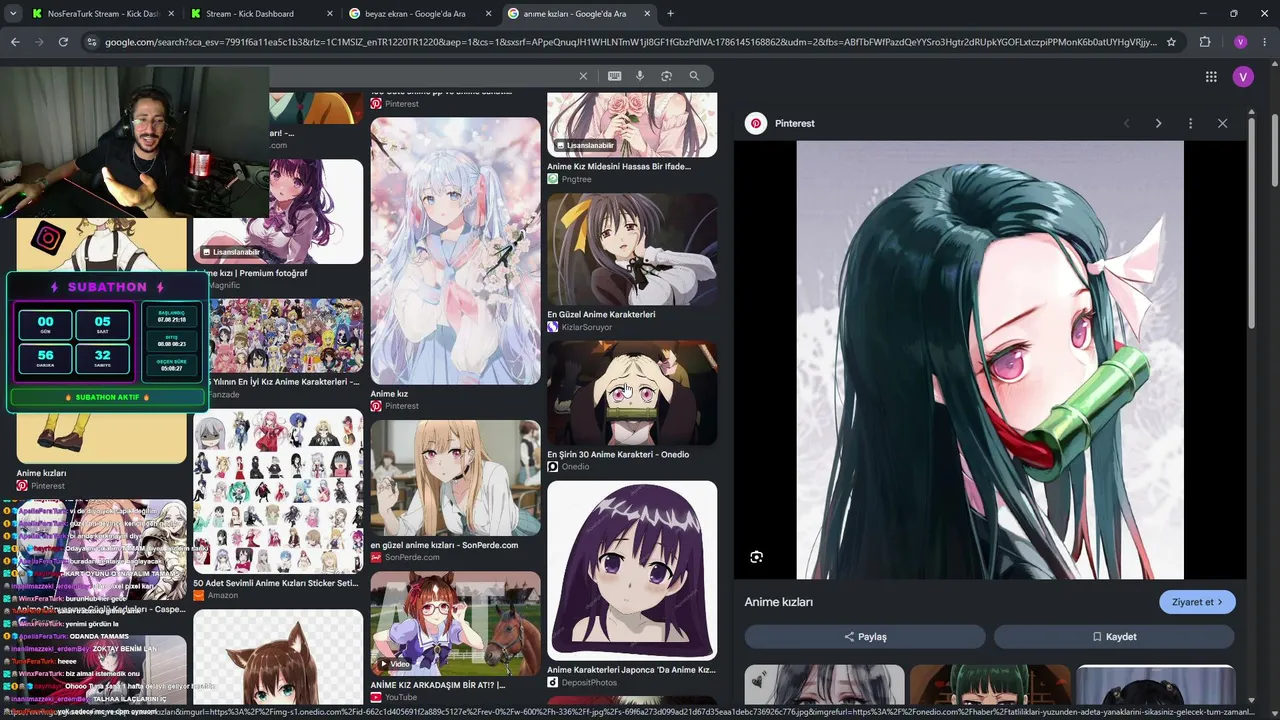1280x720 pixels.
Task: Open the on-screen keyboard input tool
Action: click(x=614, y=76)
